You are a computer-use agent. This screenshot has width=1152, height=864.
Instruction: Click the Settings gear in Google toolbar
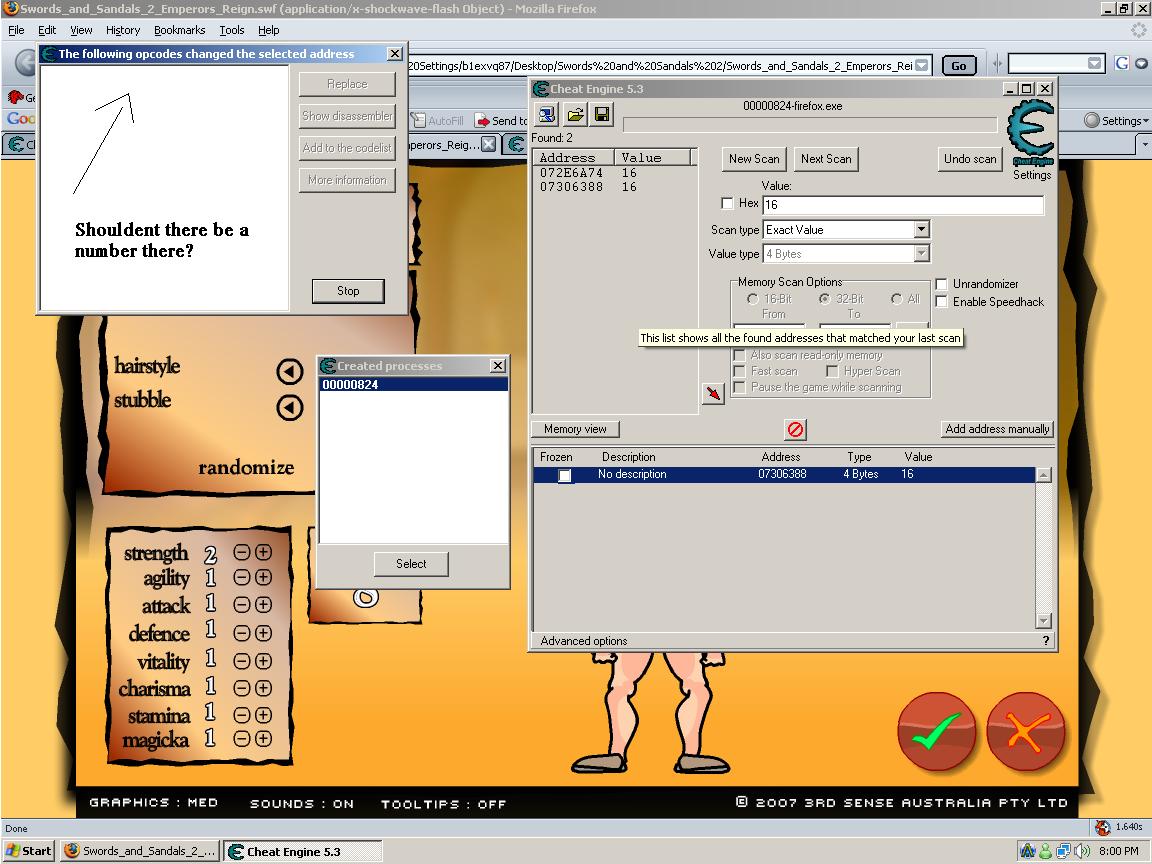1092,120
